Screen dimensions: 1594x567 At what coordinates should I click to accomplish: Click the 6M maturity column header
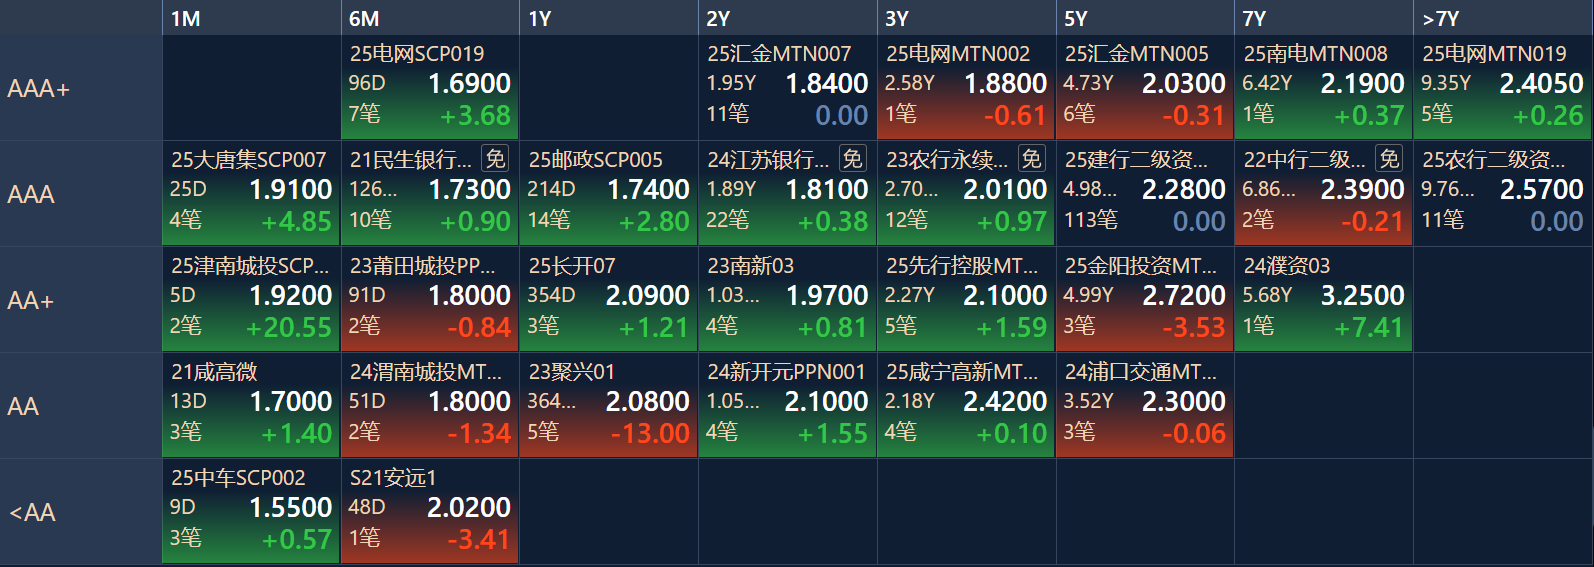430,18
